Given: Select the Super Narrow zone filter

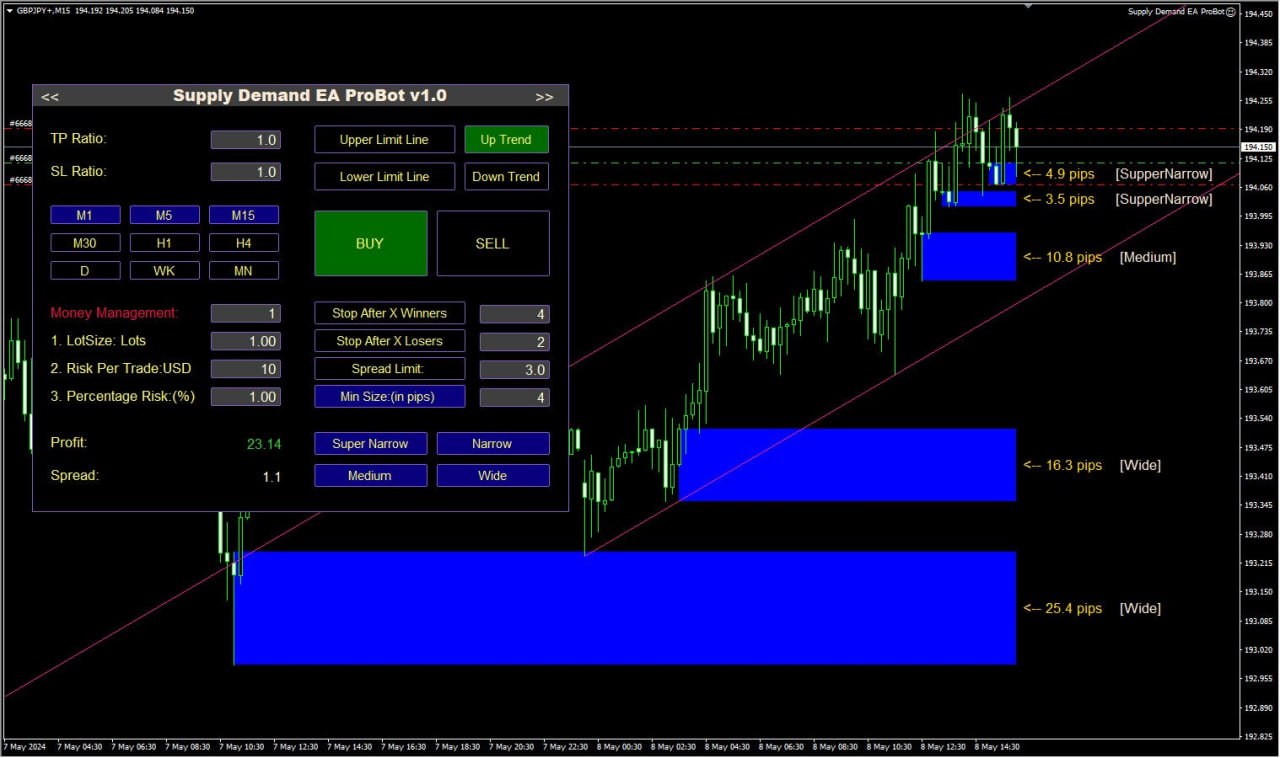Looking at the screenshot, I should pyautogui.click(x=370, y=444).
